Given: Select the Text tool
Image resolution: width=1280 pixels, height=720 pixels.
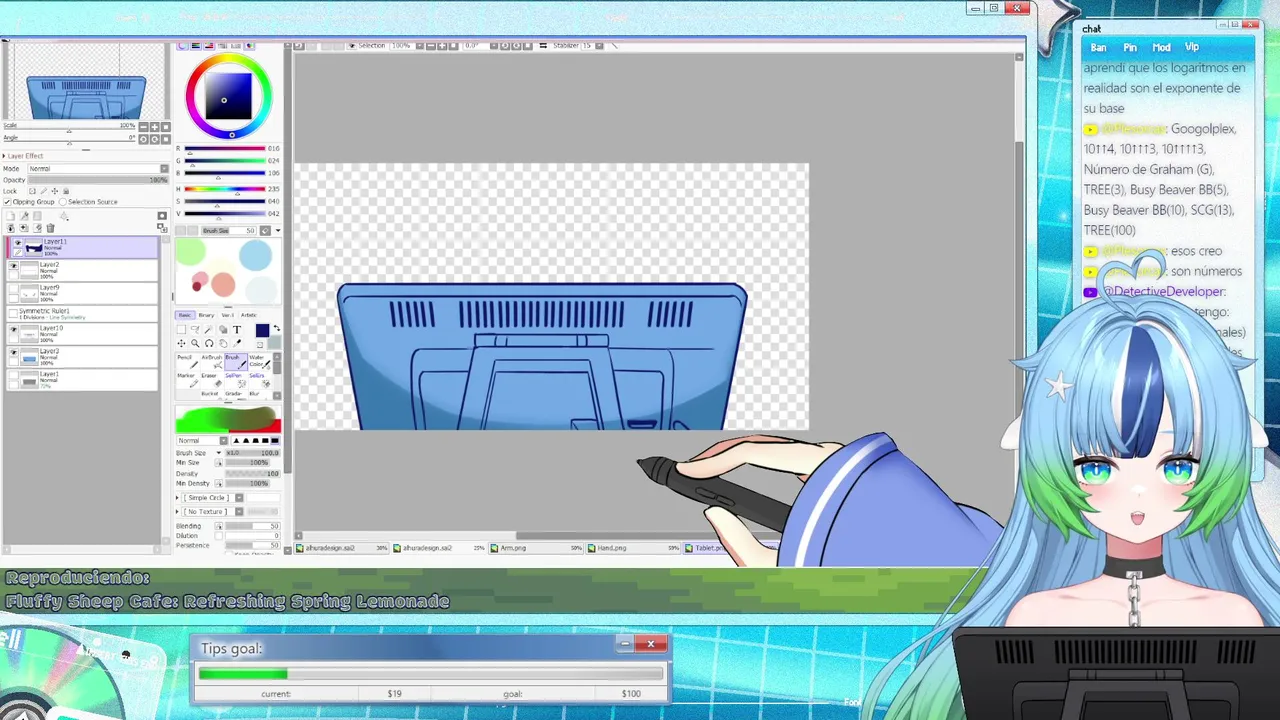Looking at the screenshot, I should pyautogui.click(x=237, y=330).
